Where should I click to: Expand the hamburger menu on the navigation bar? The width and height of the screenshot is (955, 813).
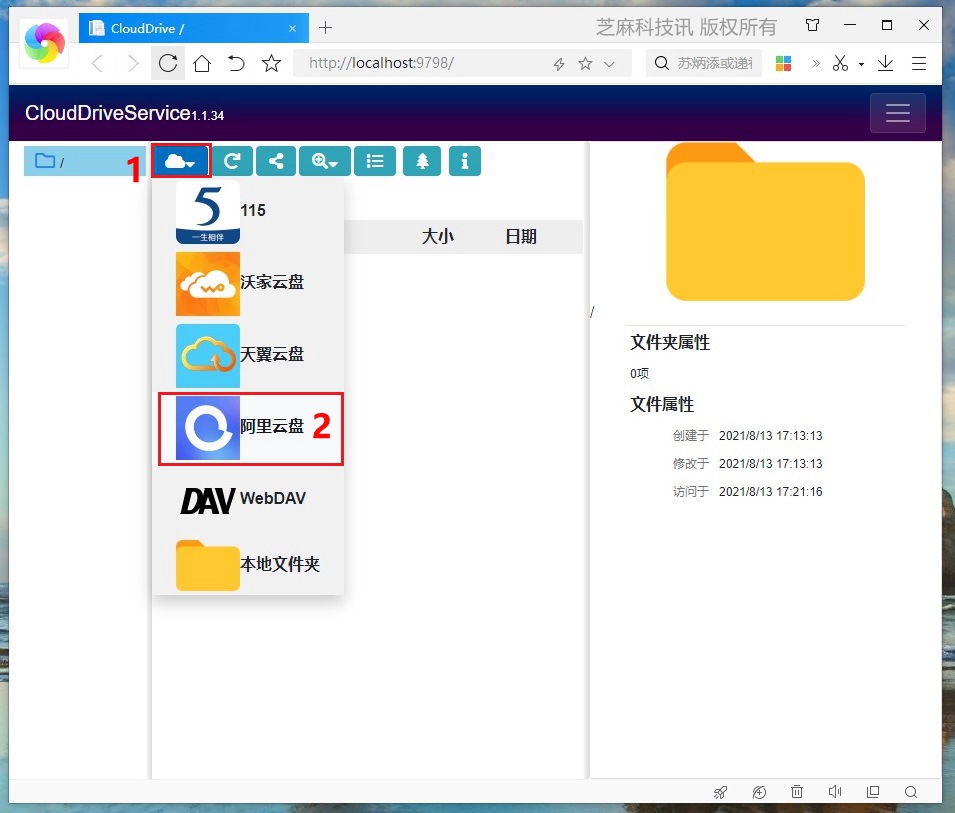coord(897,113)
